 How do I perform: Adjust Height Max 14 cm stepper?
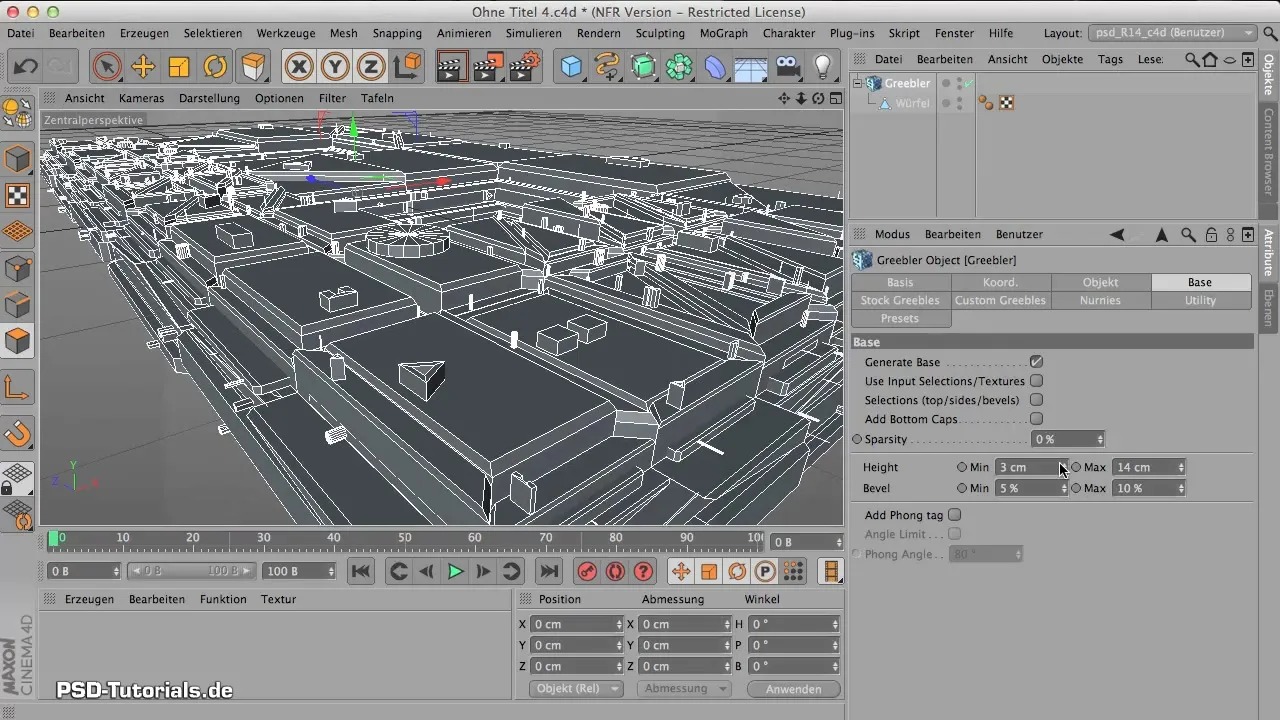coord(1181,467)
